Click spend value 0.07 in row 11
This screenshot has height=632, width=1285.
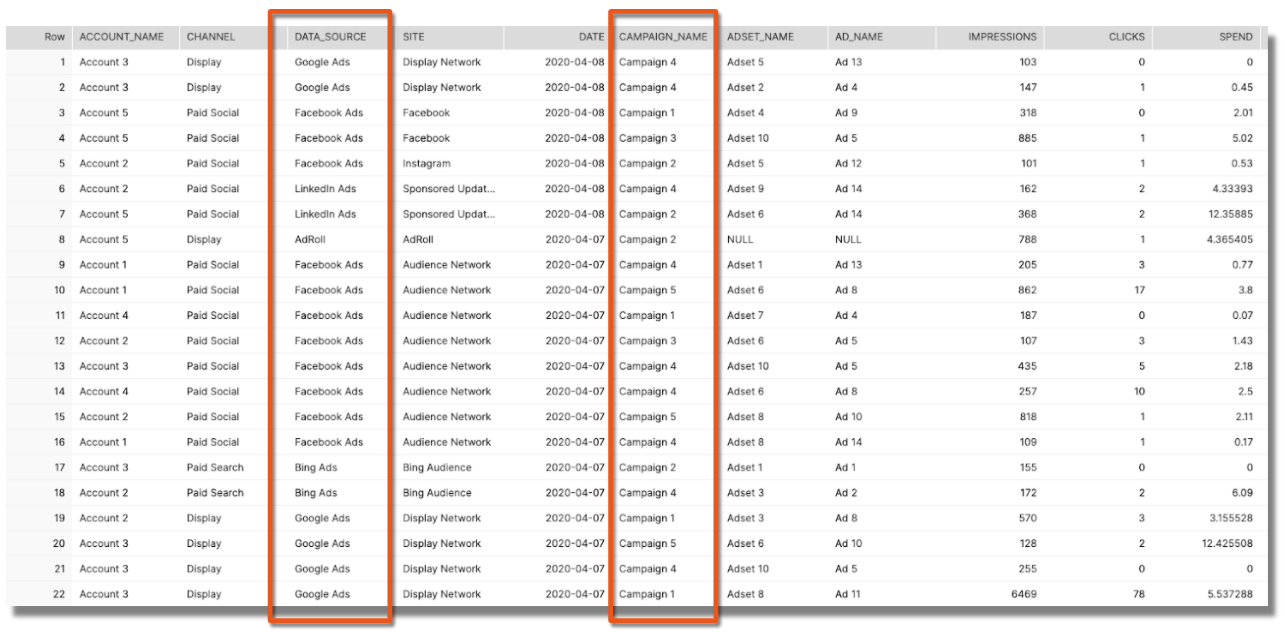(x=1242, y=316)
